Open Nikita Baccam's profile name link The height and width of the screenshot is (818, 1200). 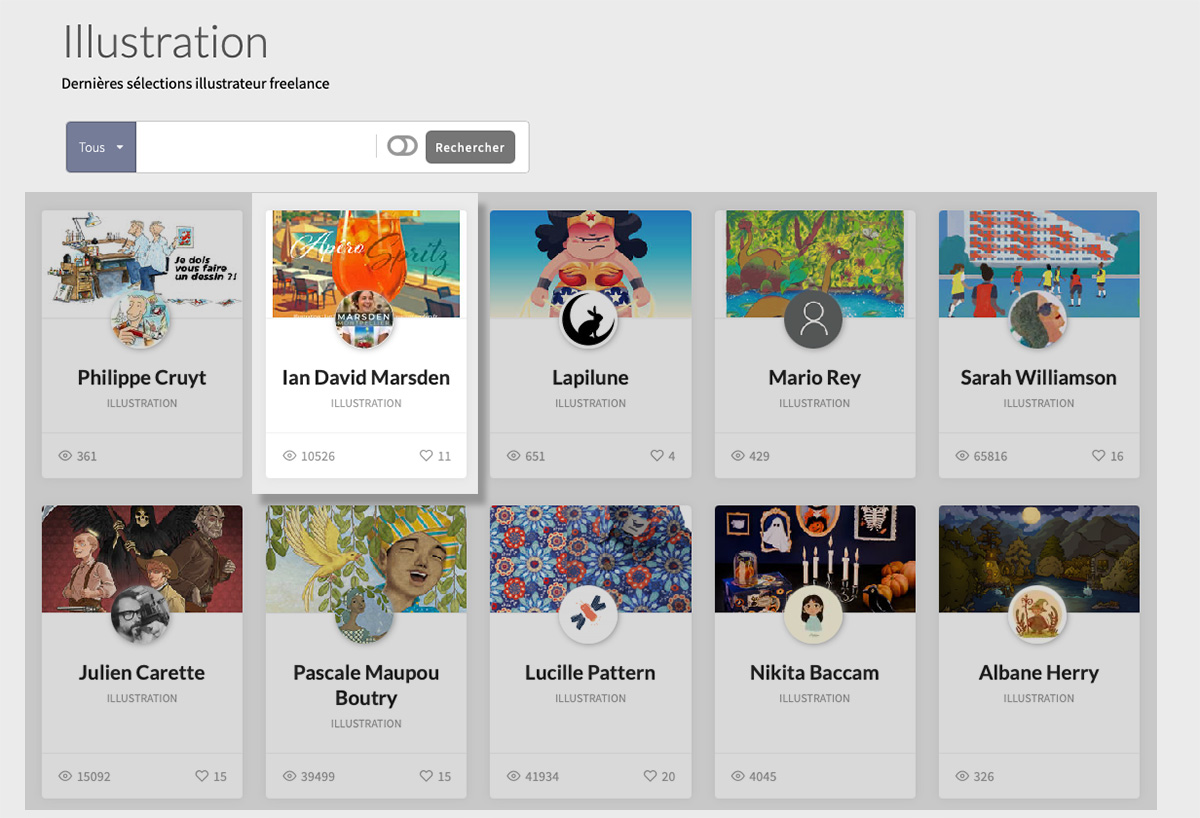[814, 673]
